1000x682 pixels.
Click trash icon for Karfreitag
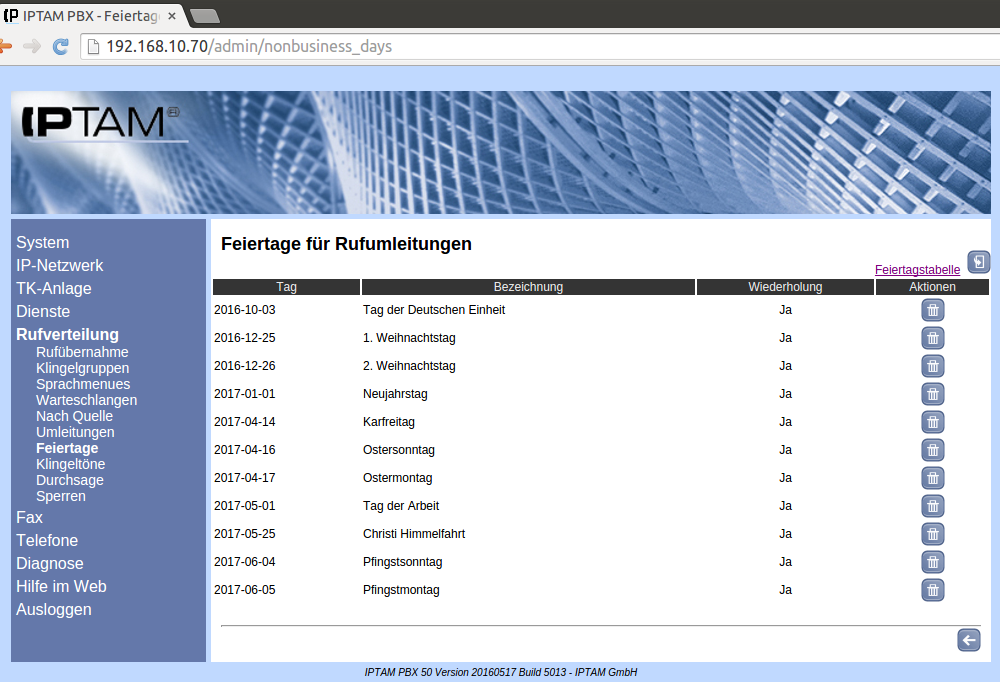[x=932, y=422]
